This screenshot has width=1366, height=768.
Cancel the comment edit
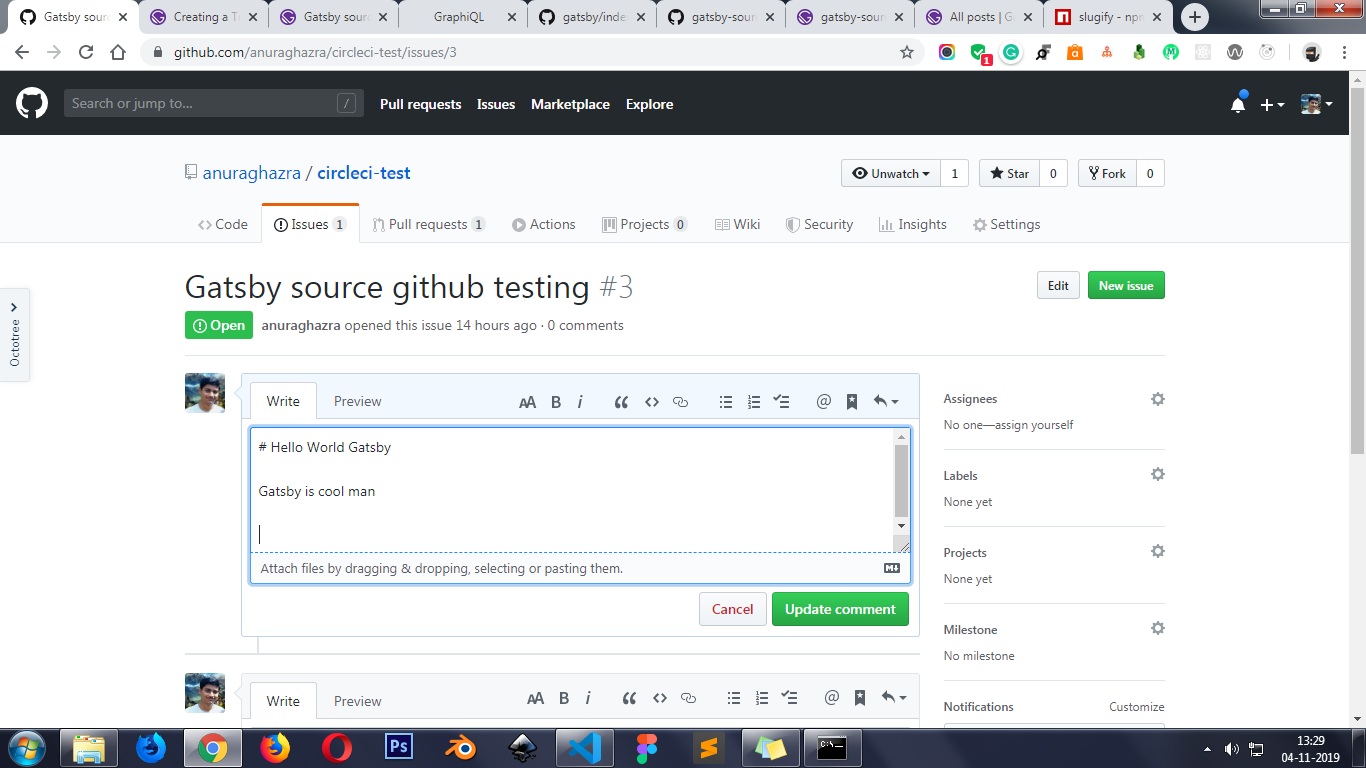[x=732, y=609]
